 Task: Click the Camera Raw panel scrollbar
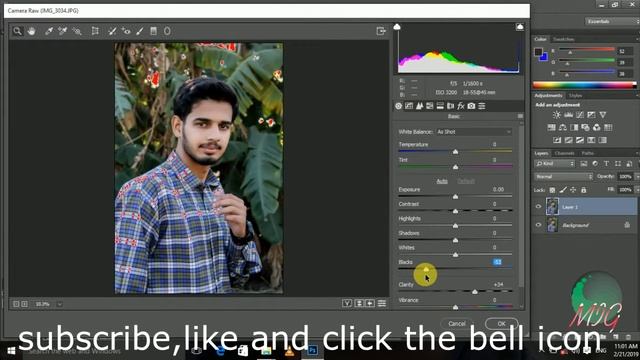point(521,206)
